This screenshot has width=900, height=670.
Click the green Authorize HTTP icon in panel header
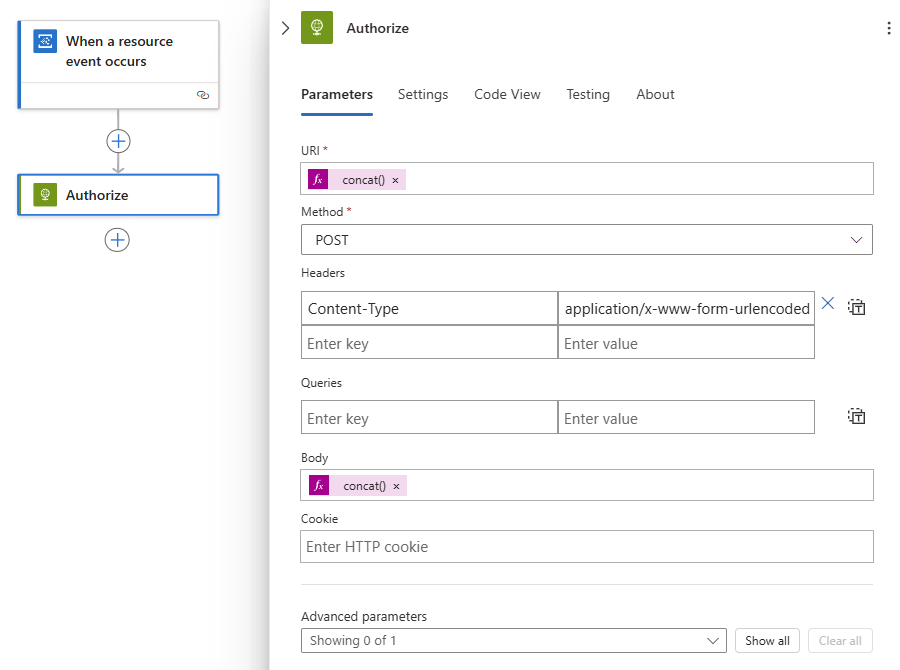[x=317, y=28]
